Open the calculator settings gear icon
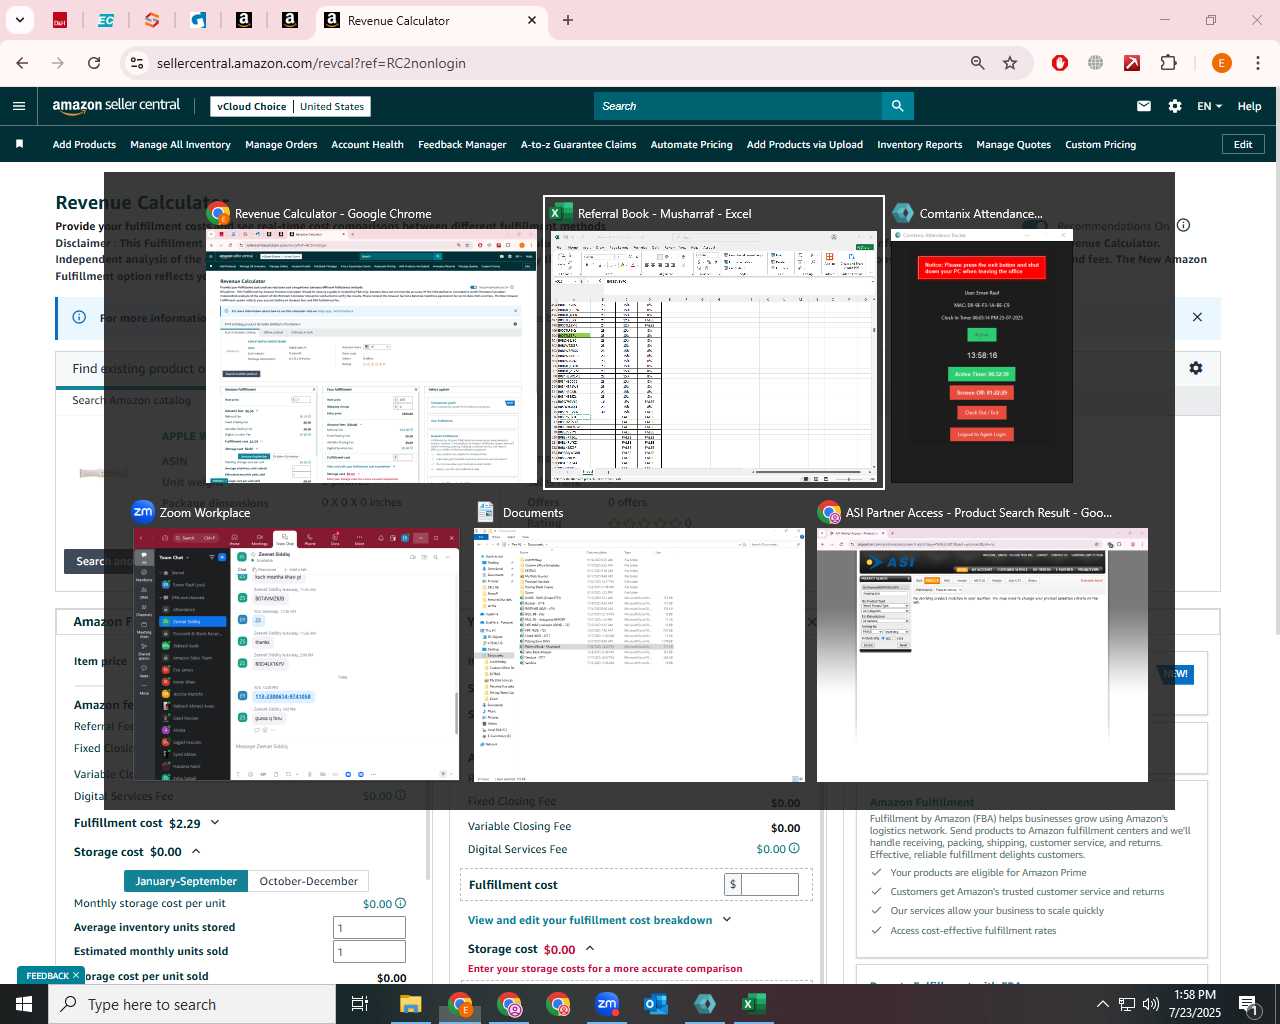Screen dimensions: 1280x1024 (1195, 368)
